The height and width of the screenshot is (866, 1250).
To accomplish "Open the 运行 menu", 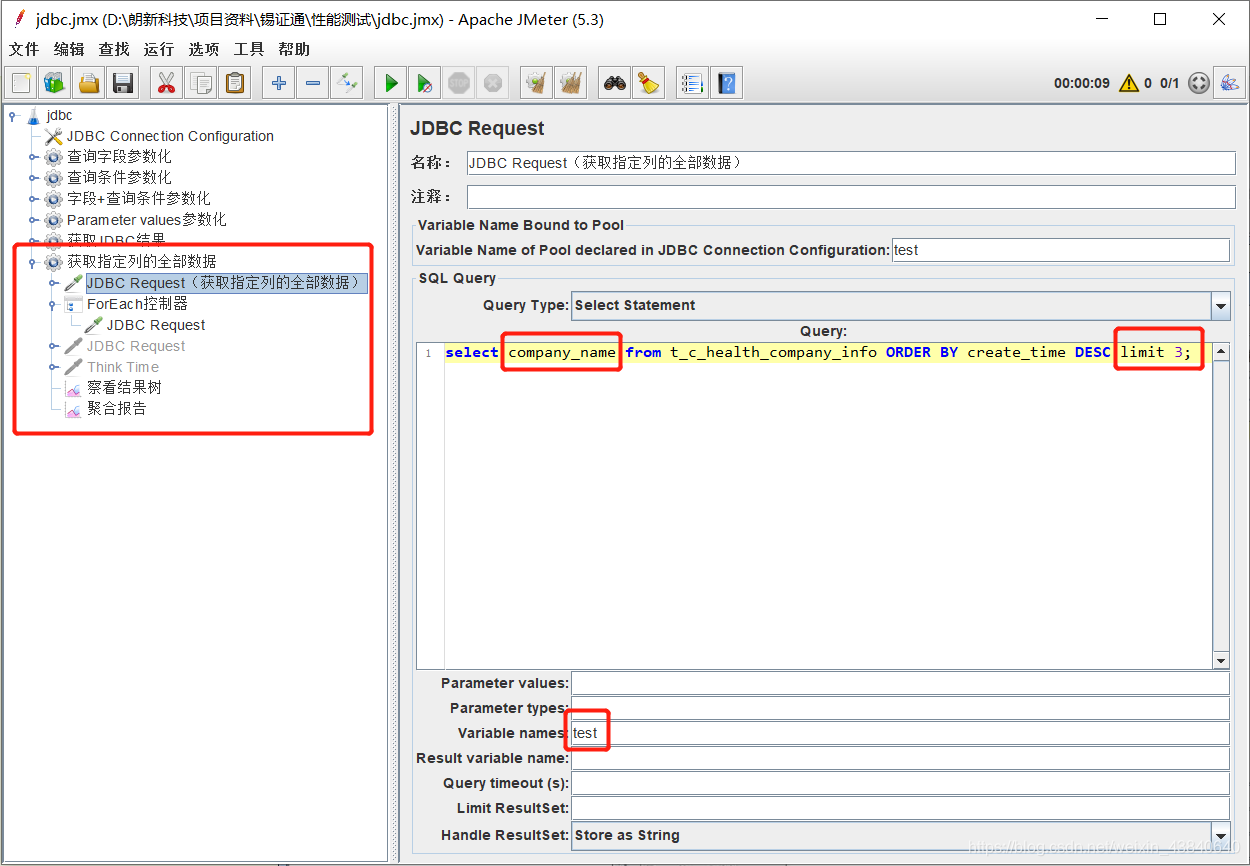I will pos(158,49).
